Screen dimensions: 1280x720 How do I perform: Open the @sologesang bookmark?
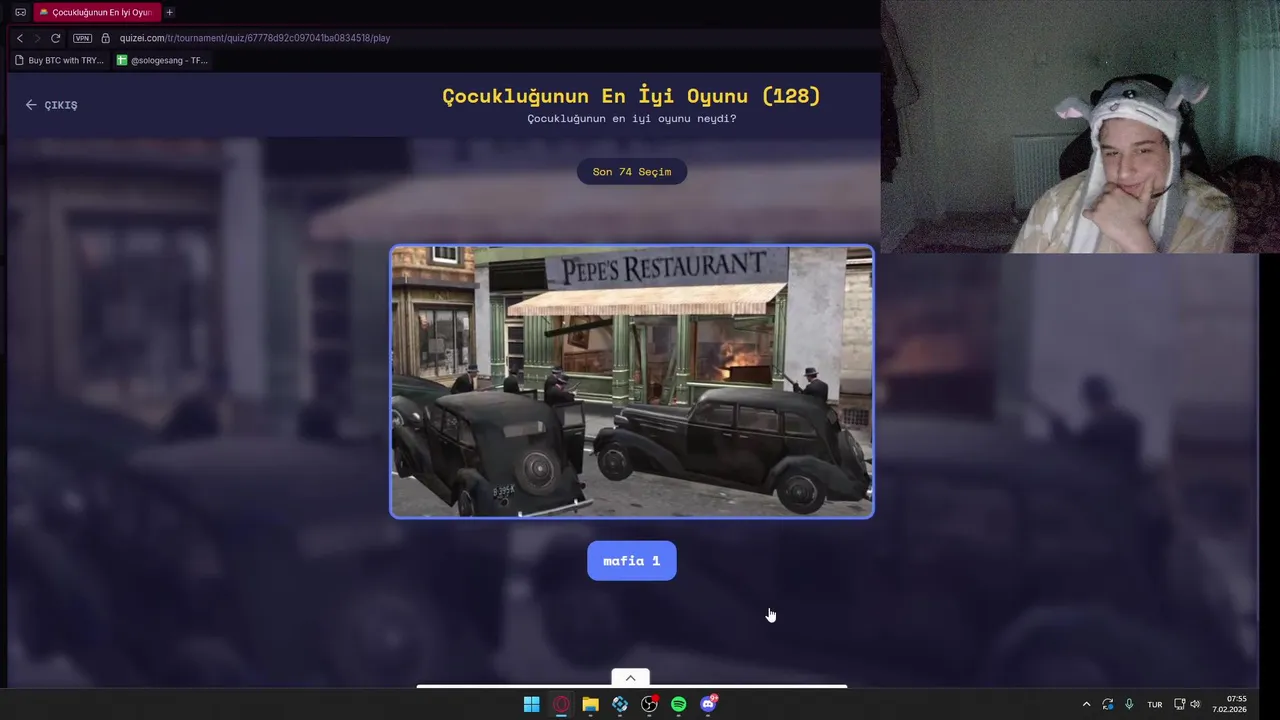162,60
